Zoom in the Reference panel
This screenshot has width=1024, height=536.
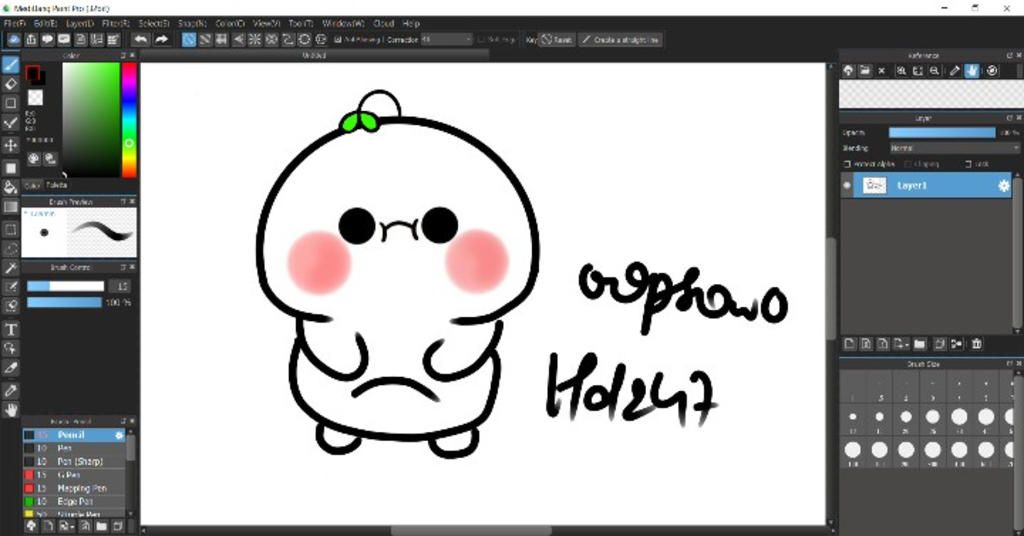[x=901, y=71]
